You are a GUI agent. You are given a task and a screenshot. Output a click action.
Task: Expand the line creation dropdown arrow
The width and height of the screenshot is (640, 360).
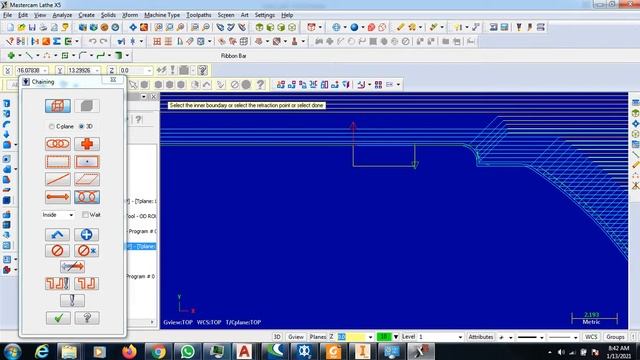[38, 55]
